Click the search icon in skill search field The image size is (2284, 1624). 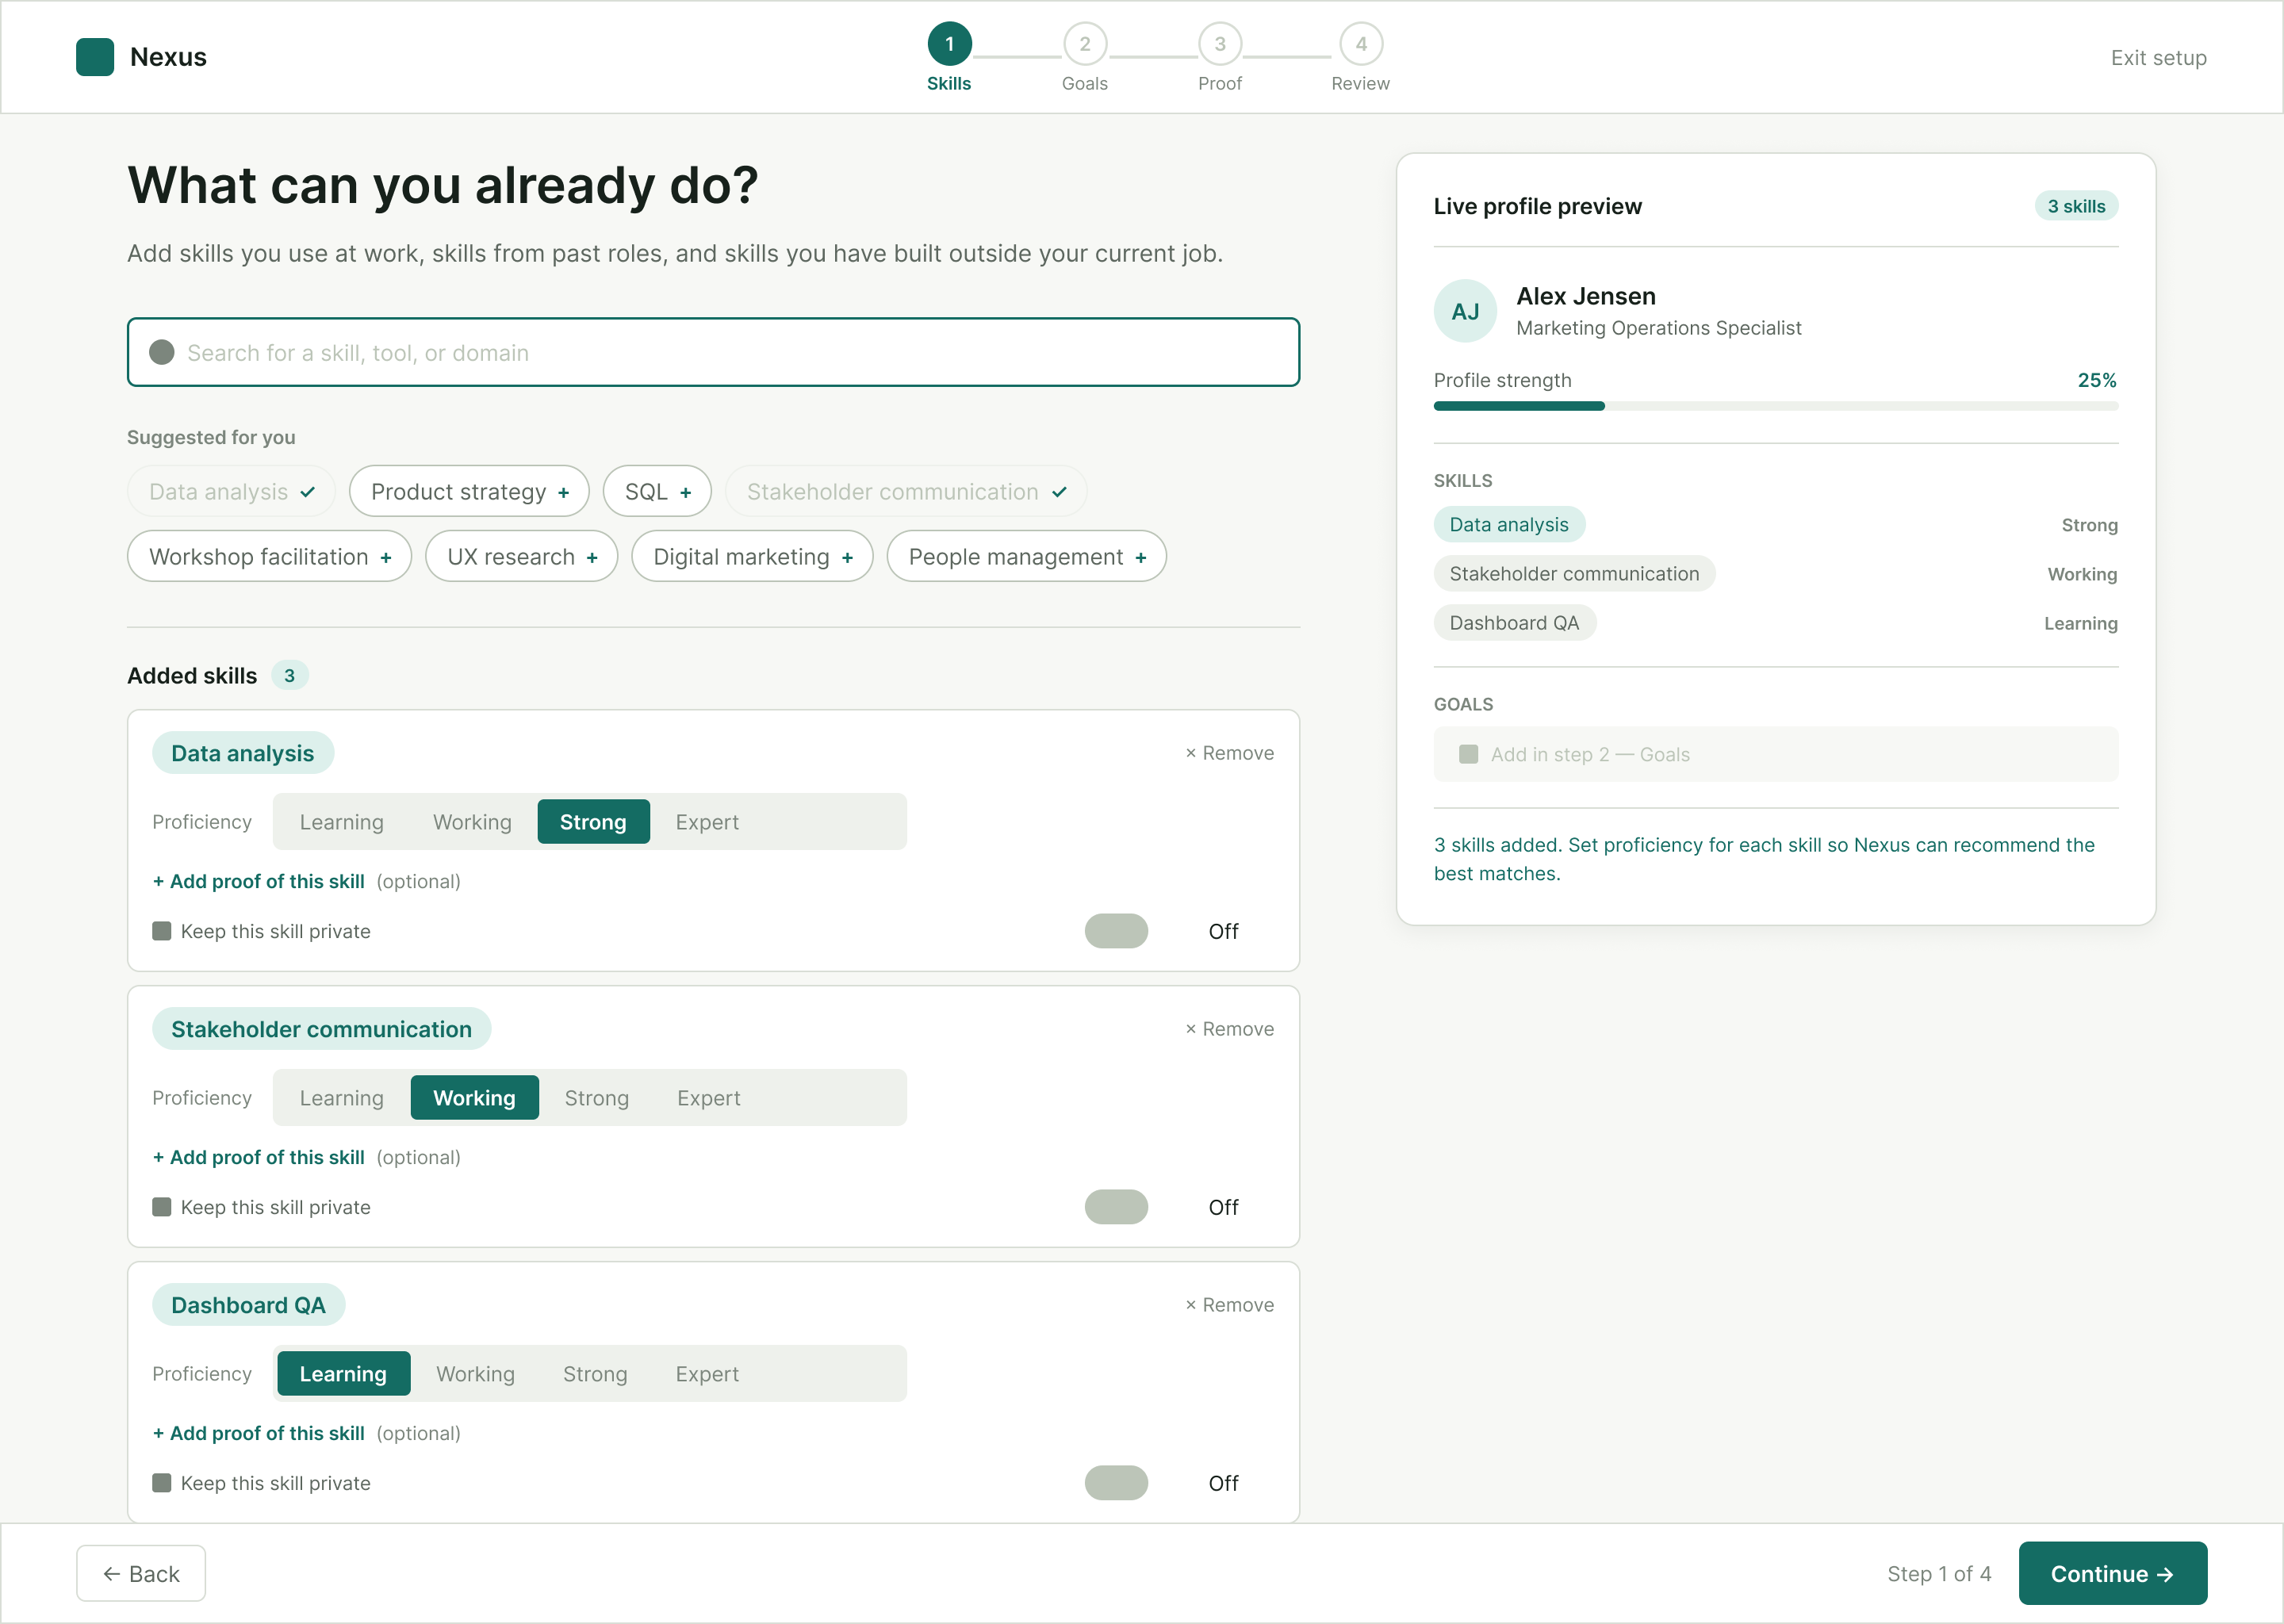tap(162, 352)
